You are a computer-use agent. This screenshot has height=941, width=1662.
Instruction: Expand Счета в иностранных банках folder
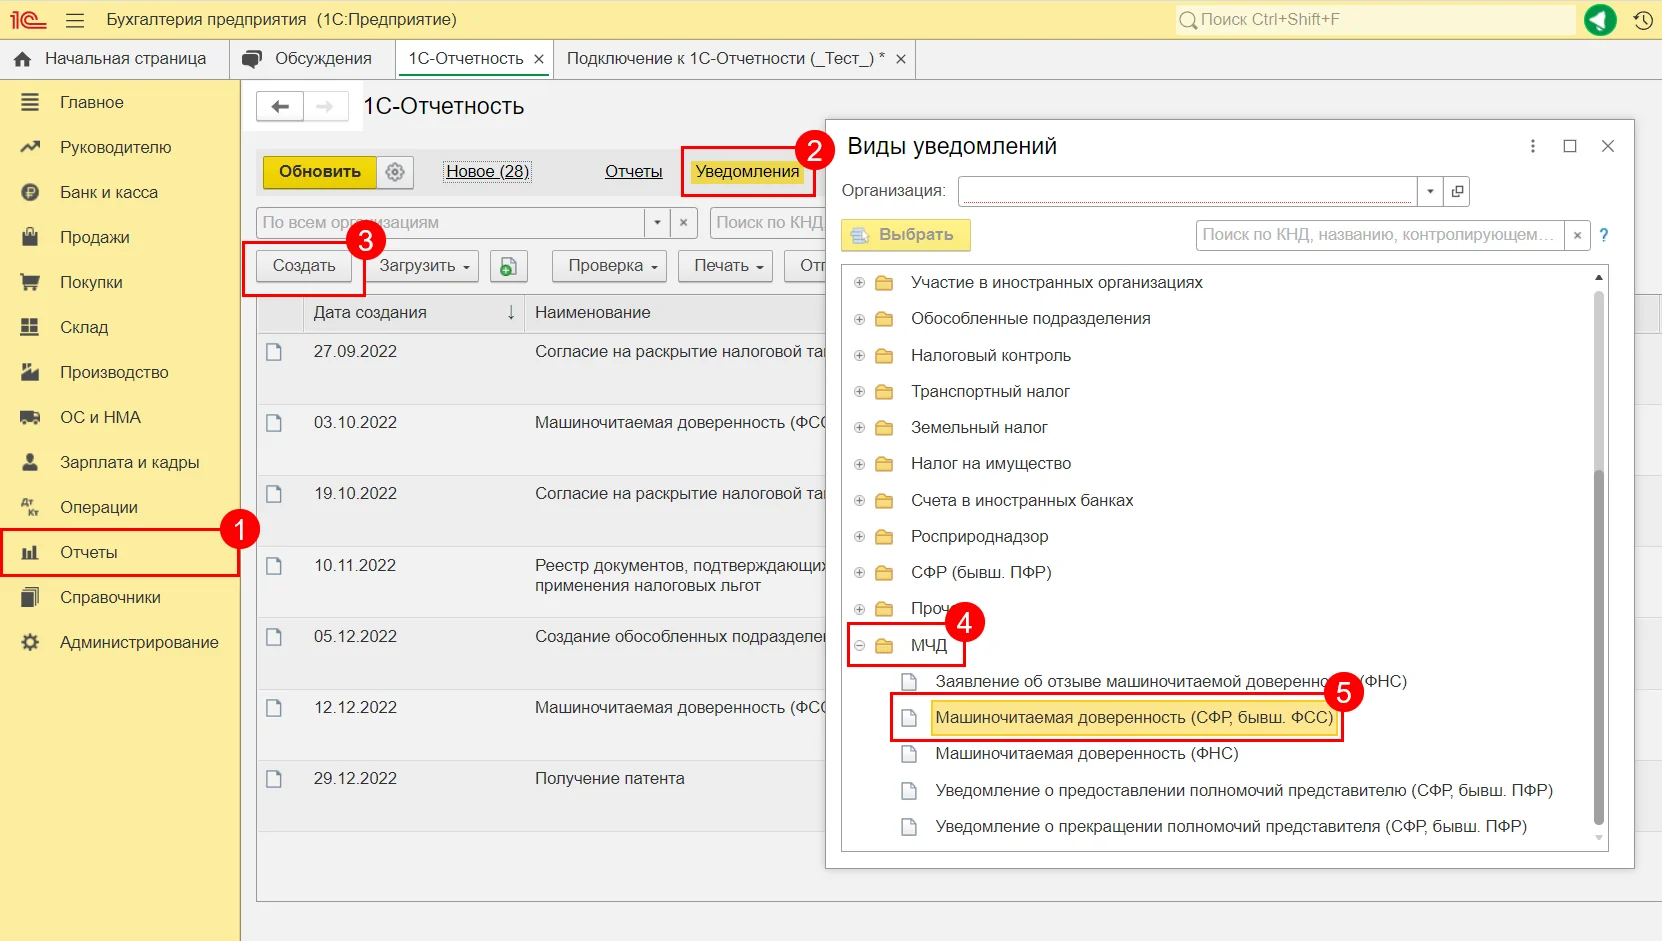click(859, 501)
